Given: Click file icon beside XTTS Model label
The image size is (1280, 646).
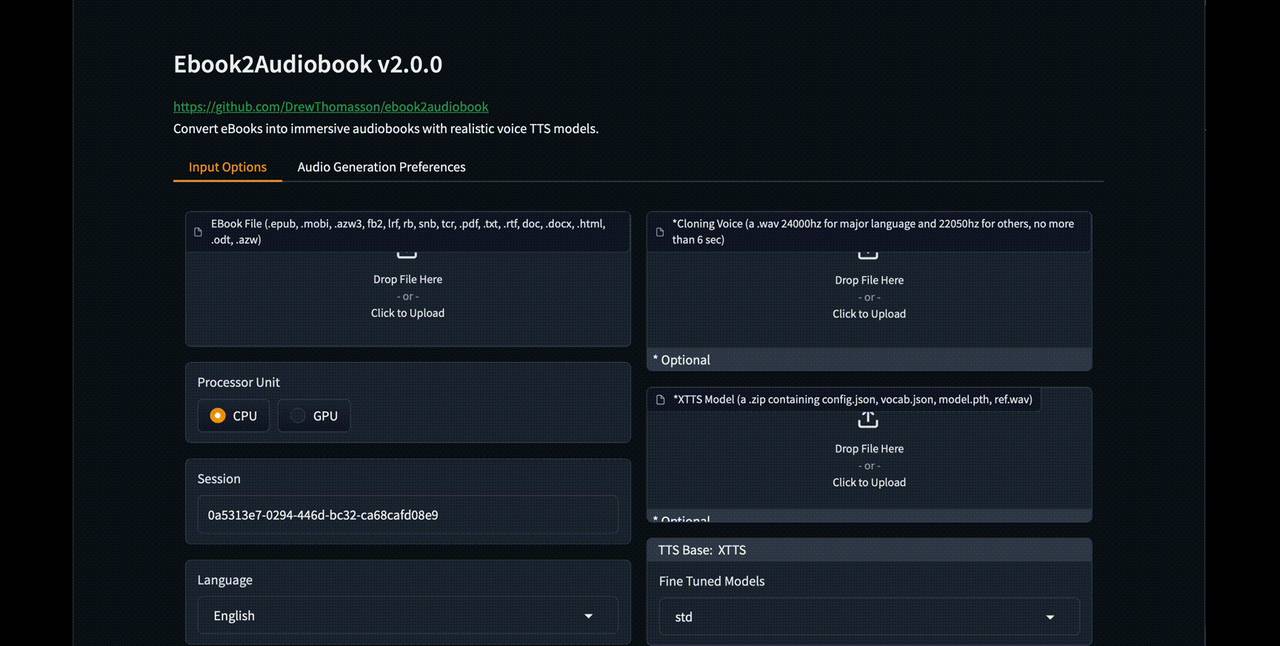Looking at the screenshot, I should coord(660,400).
